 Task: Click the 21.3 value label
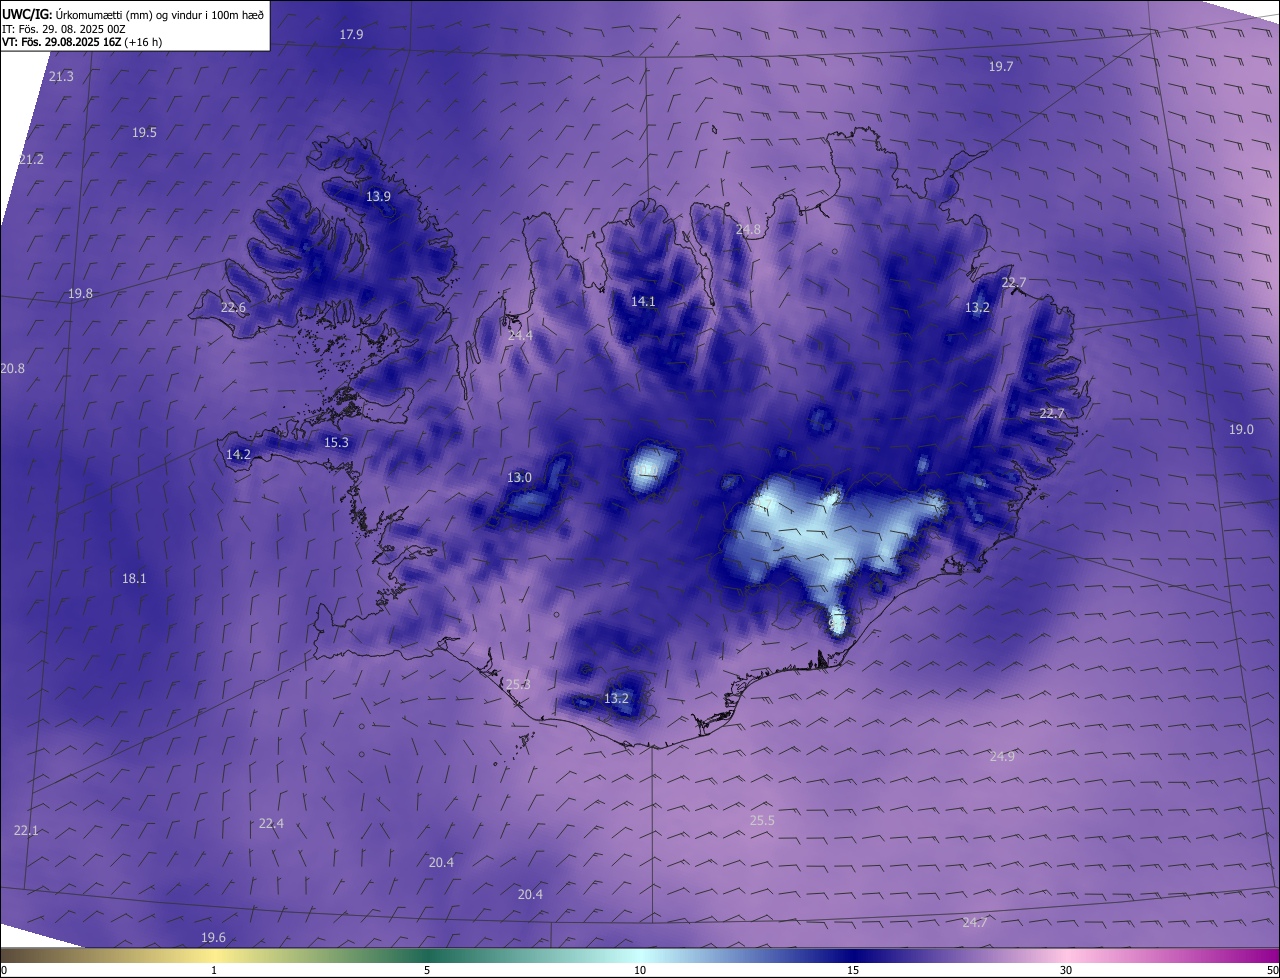point(61,76)
